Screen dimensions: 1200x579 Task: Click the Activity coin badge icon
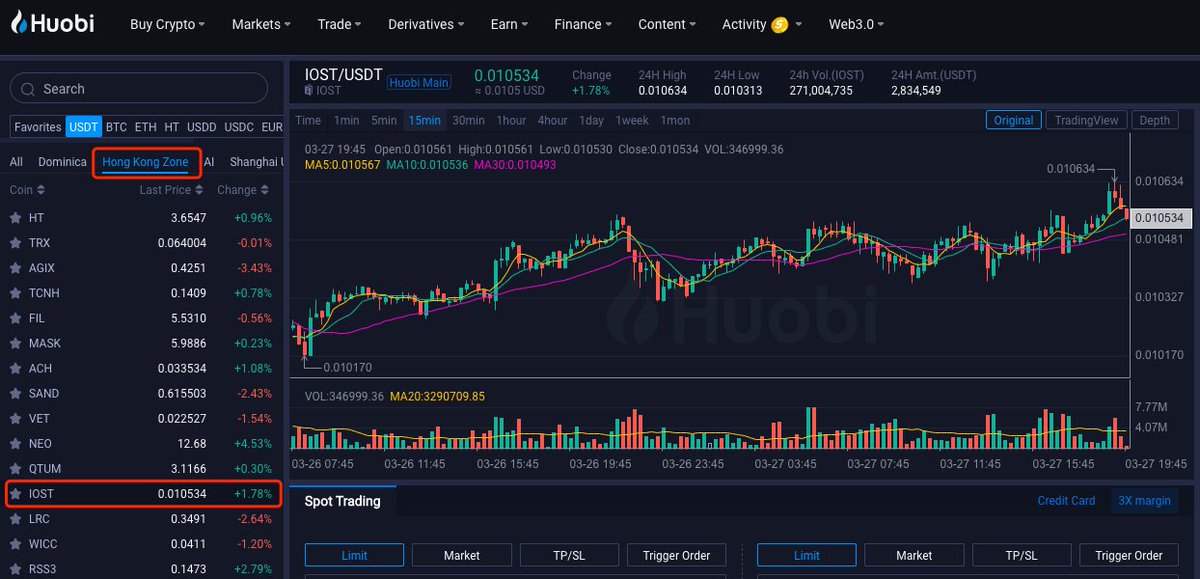point(780,24)
